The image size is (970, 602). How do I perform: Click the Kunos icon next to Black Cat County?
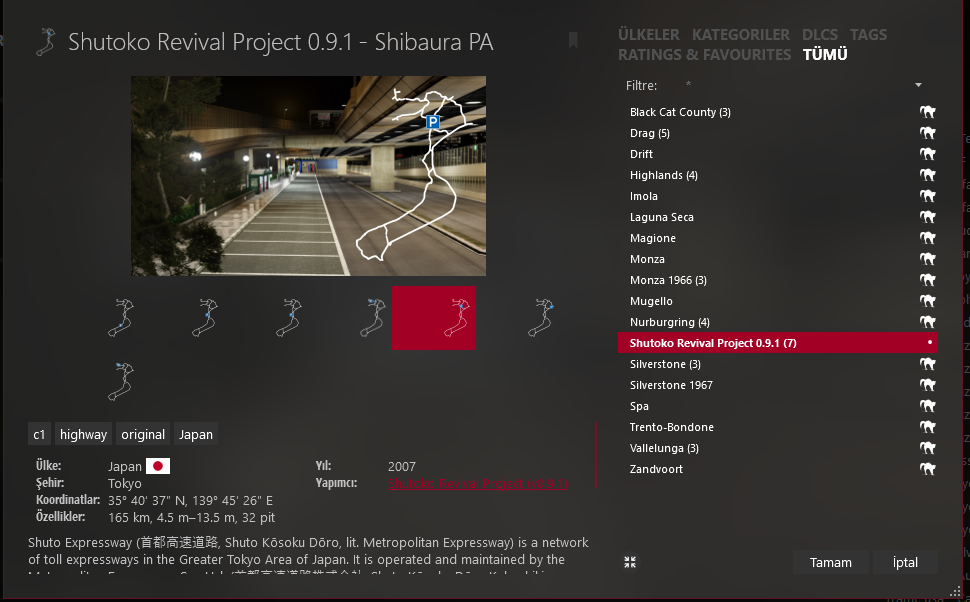[x=927, y=112]
